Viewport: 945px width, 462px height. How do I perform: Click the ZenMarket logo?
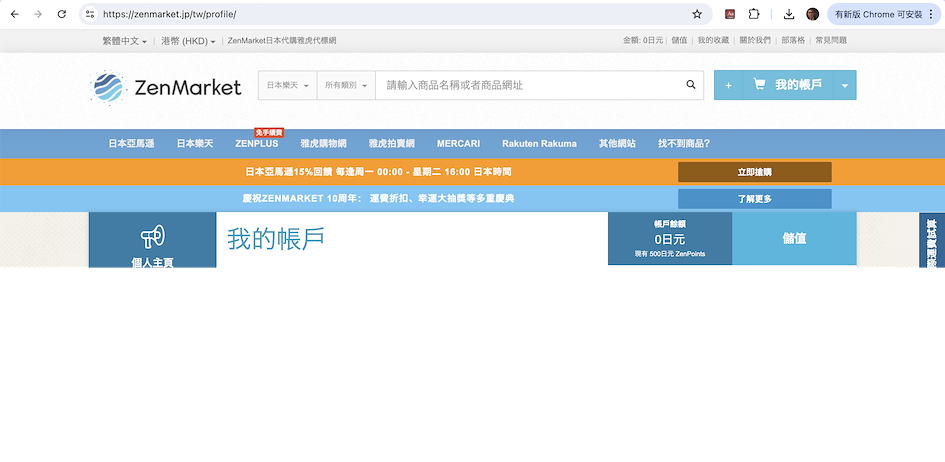point(166,87)
